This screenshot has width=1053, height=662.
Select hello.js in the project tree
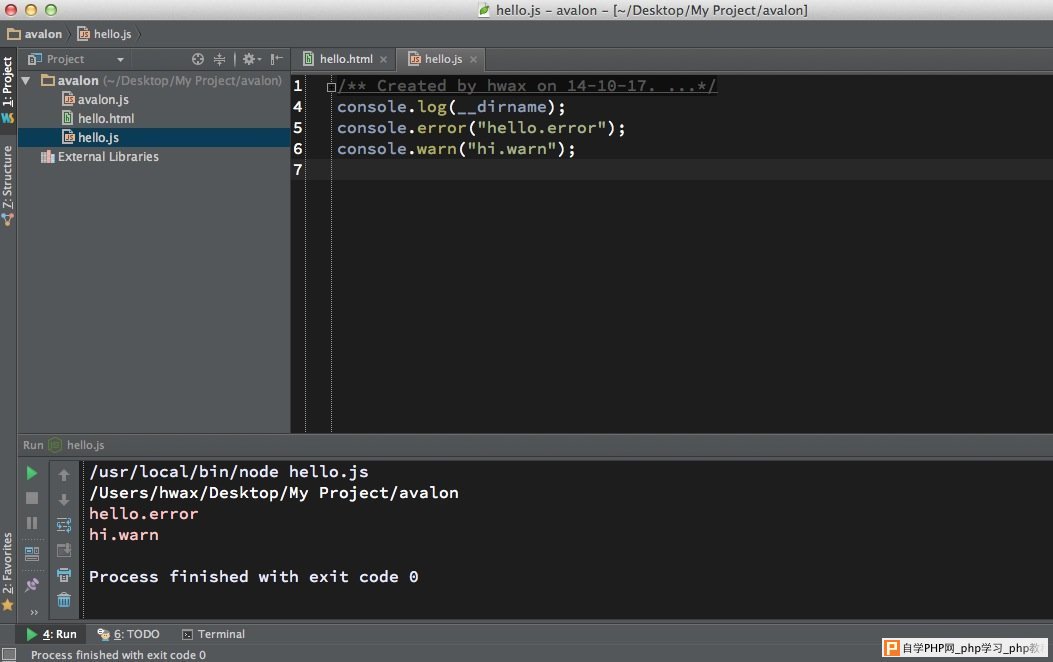[98, 137]
